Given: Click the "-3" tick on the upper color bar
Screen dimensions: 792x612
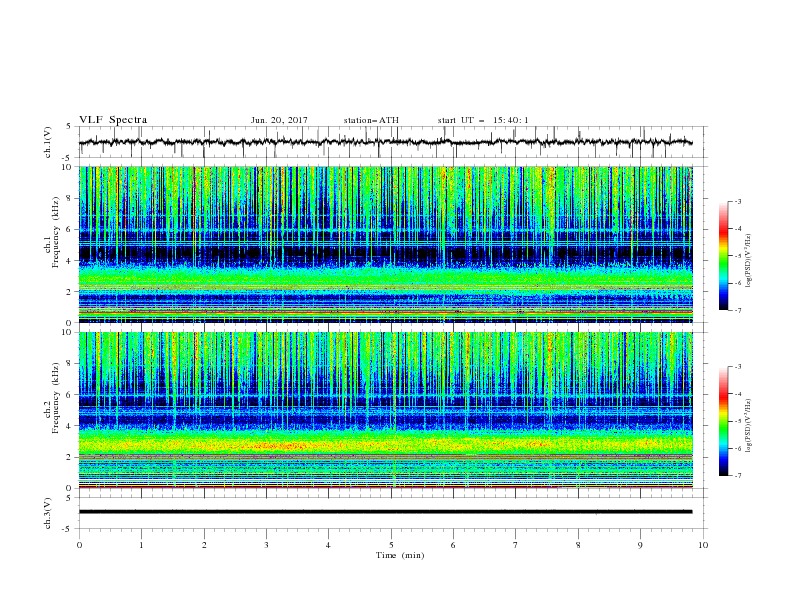Looking at the screenshot, I should [738, 201].
